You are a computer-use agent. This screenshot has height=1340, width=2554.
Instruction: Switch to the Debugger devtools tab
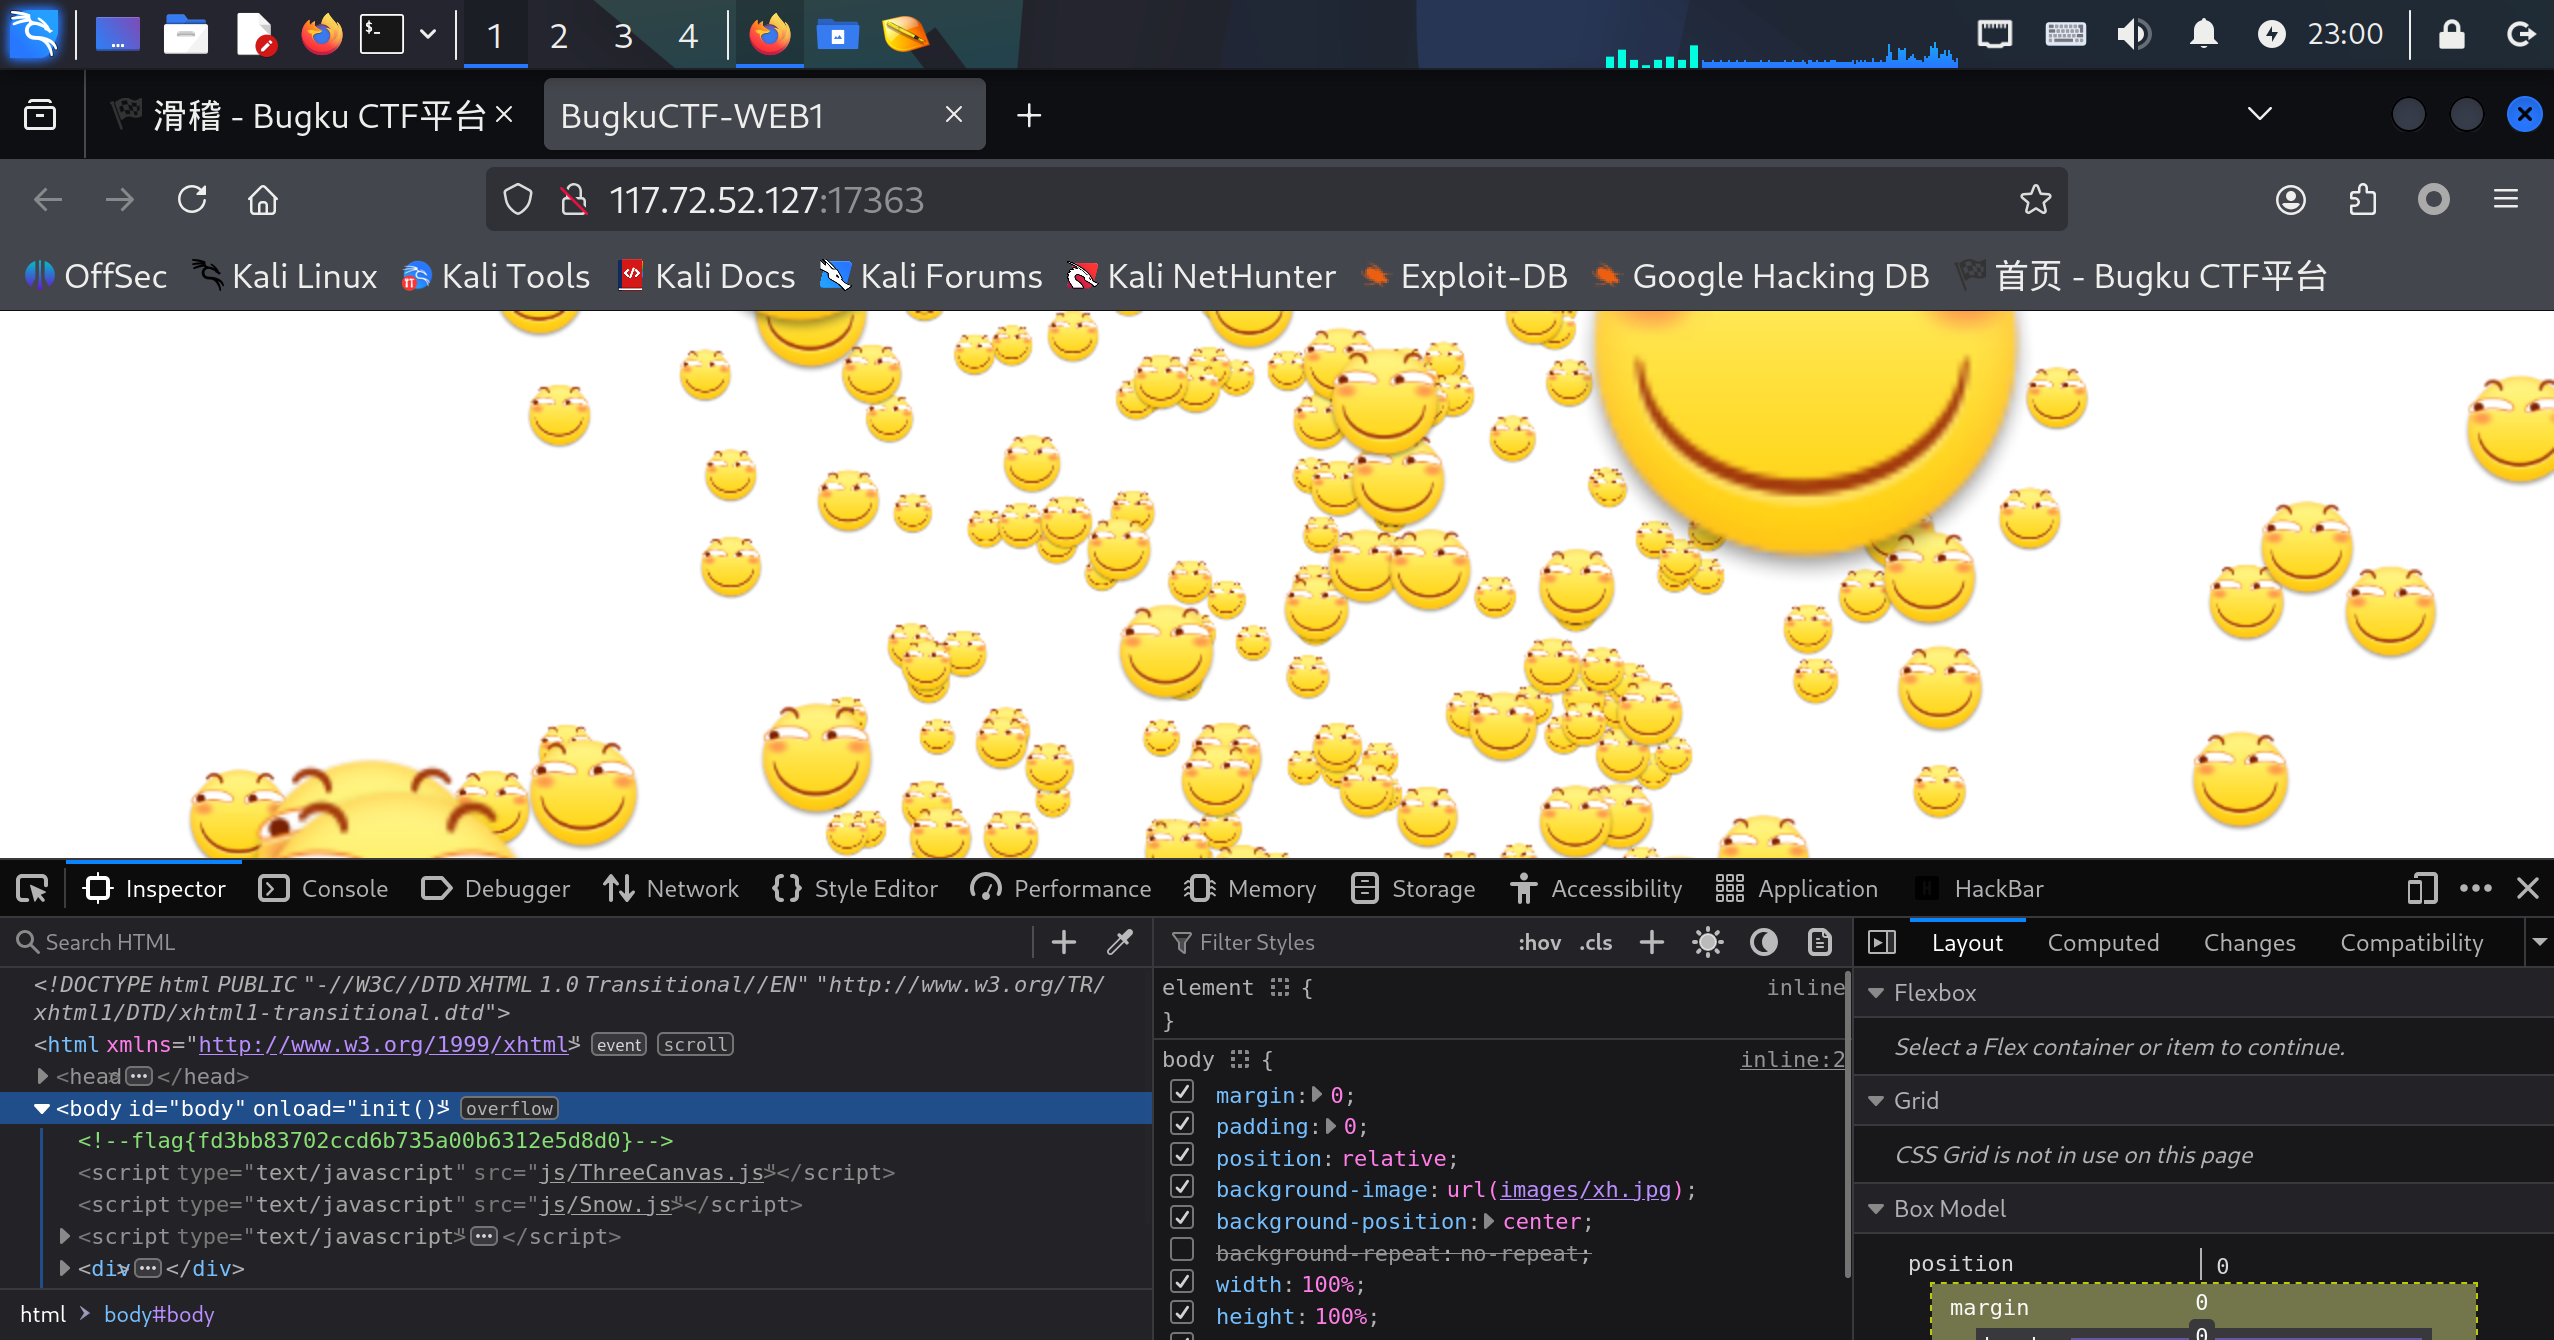point(496,889)
